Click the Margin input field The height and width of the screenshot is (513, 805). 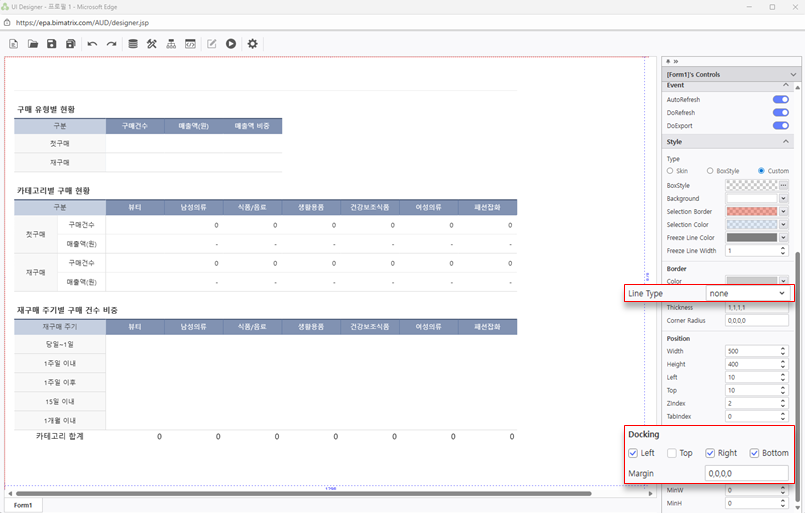[x=745, y=472]
